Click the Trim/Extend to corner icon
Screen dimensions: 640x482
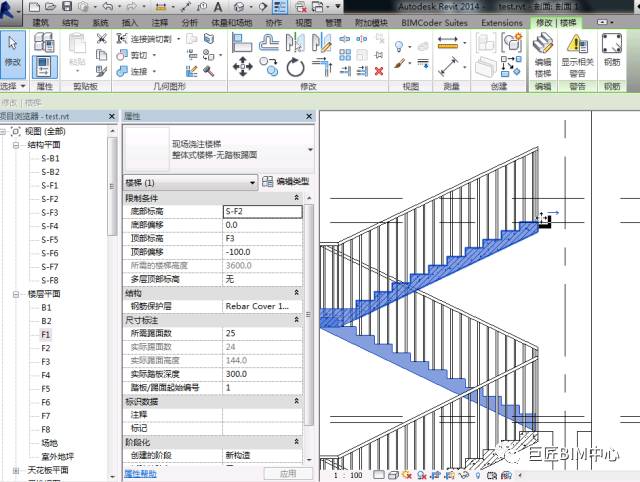click(322, 67)
